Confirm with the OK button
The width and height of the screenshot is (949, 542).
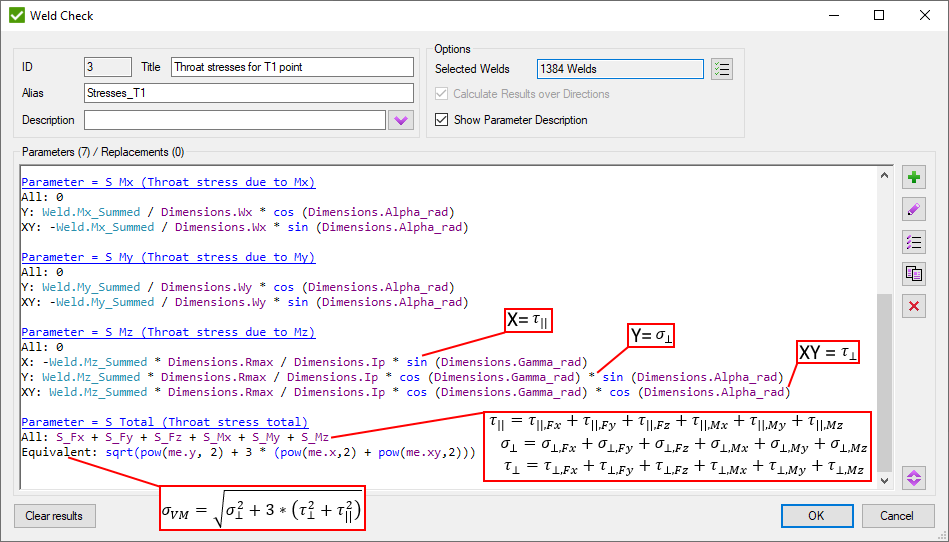point(816,516)
